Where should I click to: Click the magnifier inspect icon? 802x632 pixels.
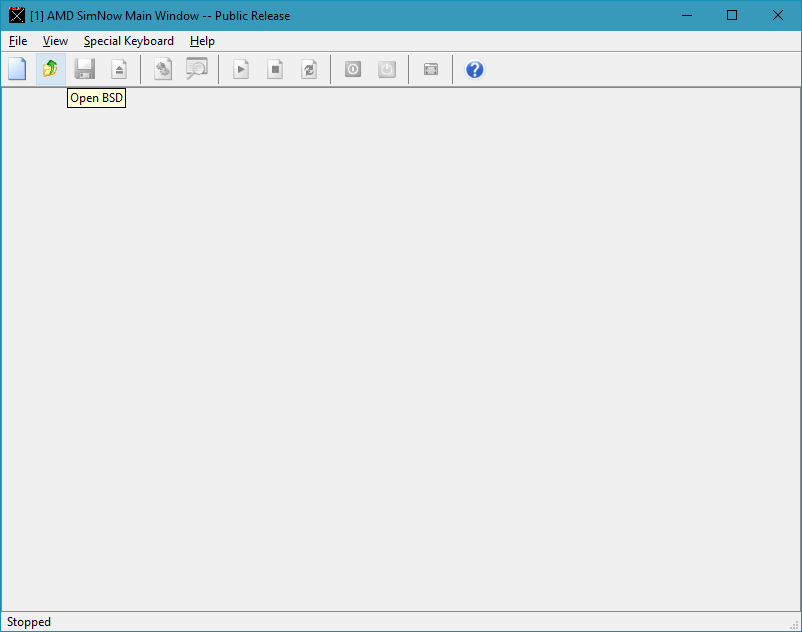[x=197, y=69]
